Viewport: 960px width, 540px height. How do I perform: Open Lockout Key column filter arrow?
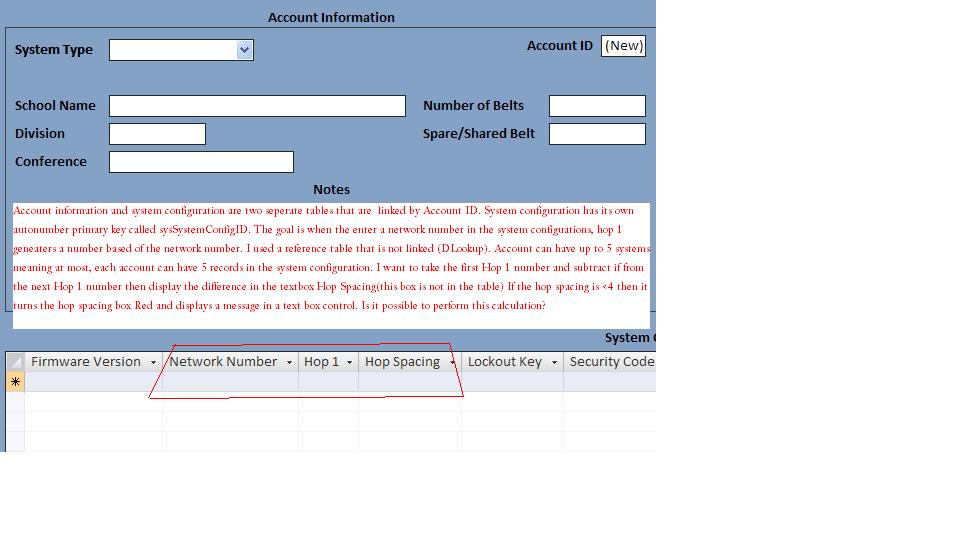pos(554,362)
